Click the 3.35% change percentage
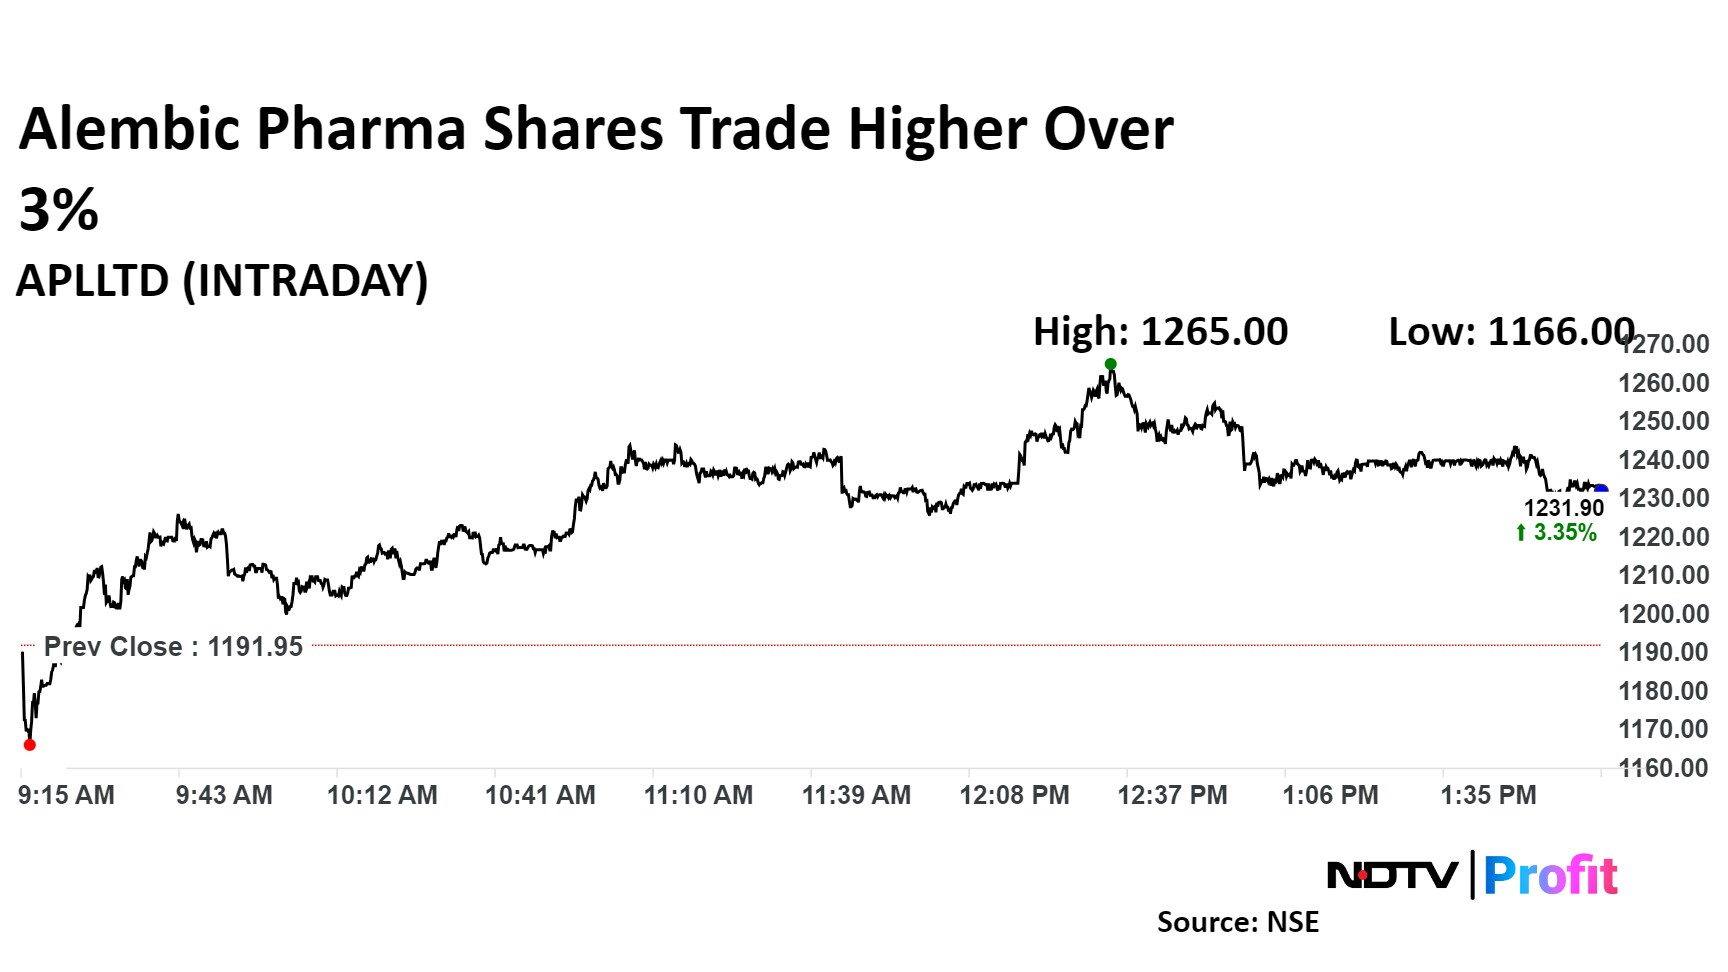Image resolution: width=1728 pixels, height=972 pixels. pyautogui.click(x=1565, y=533)
